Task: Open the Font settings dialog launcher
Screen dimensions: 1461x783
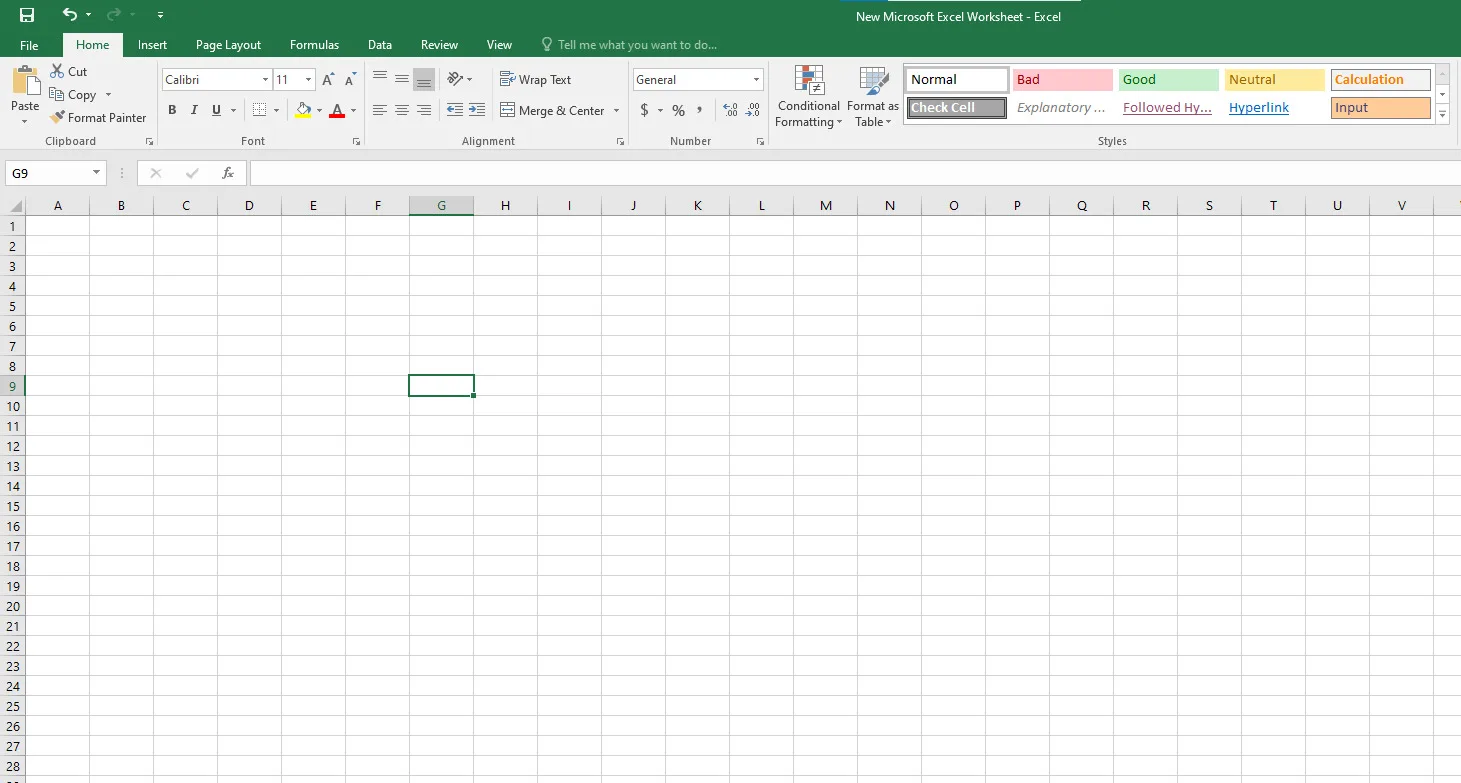Action: pos(356,142)
